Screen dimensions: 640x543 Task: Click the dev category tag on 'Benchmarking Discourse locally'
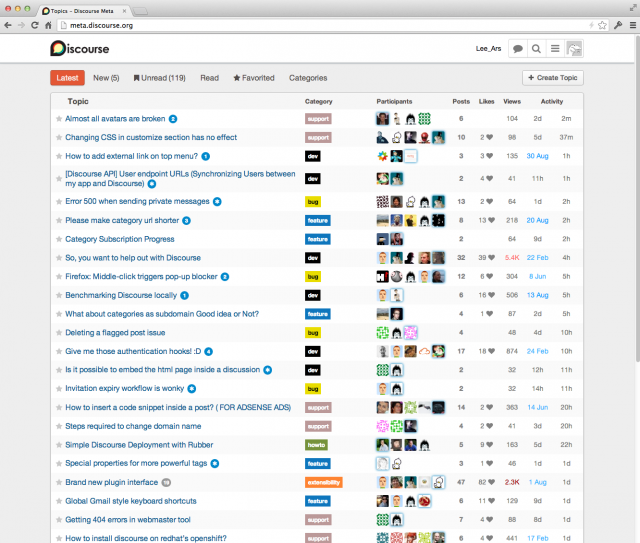pyautogui.click(x=313, y=295)
